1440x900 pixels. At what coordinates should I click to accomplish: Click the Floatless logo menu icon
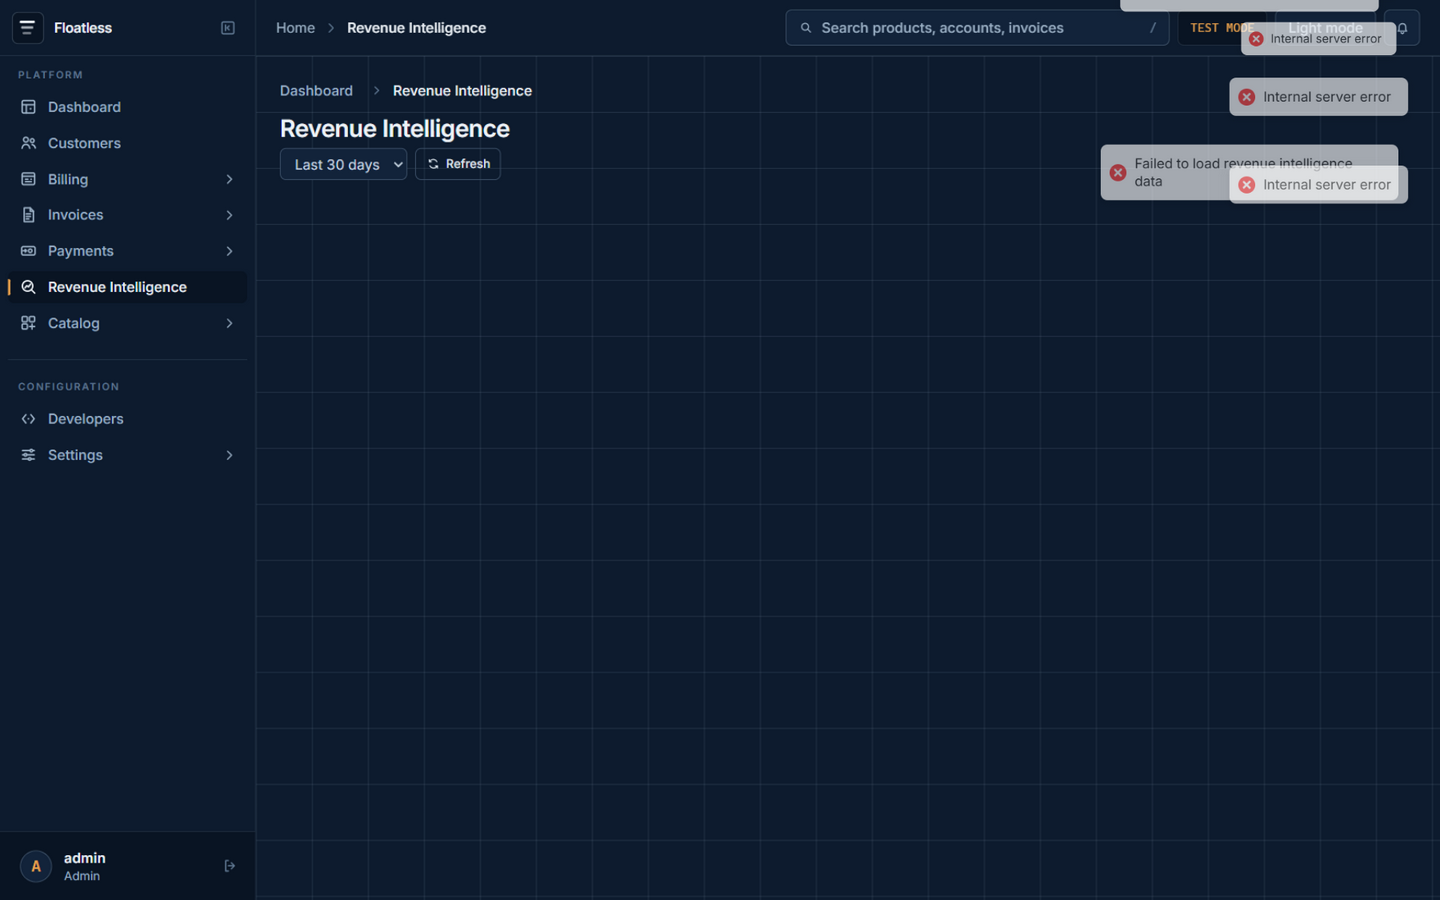28,28
